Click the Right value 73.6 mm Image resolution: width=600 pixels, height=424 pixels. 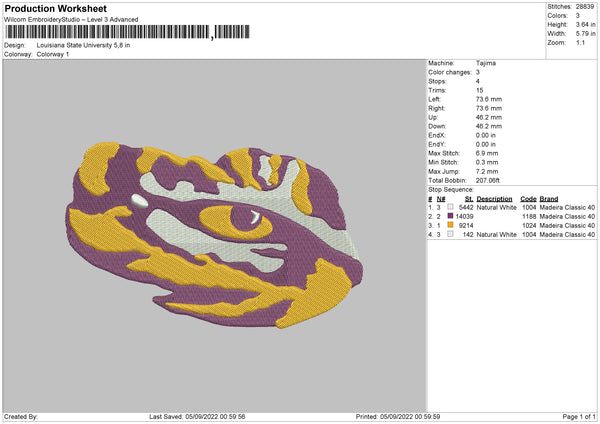pos(489,108)
